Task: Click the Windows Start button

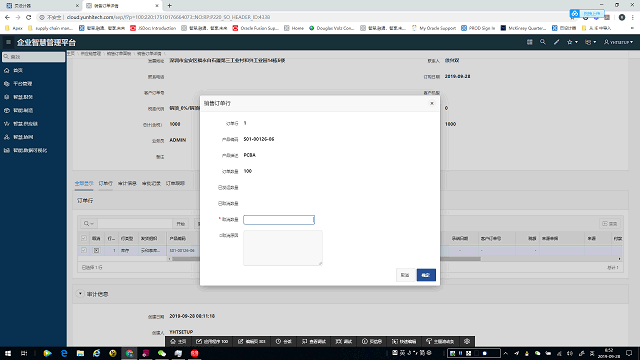Action: click(x=7, y=353)
